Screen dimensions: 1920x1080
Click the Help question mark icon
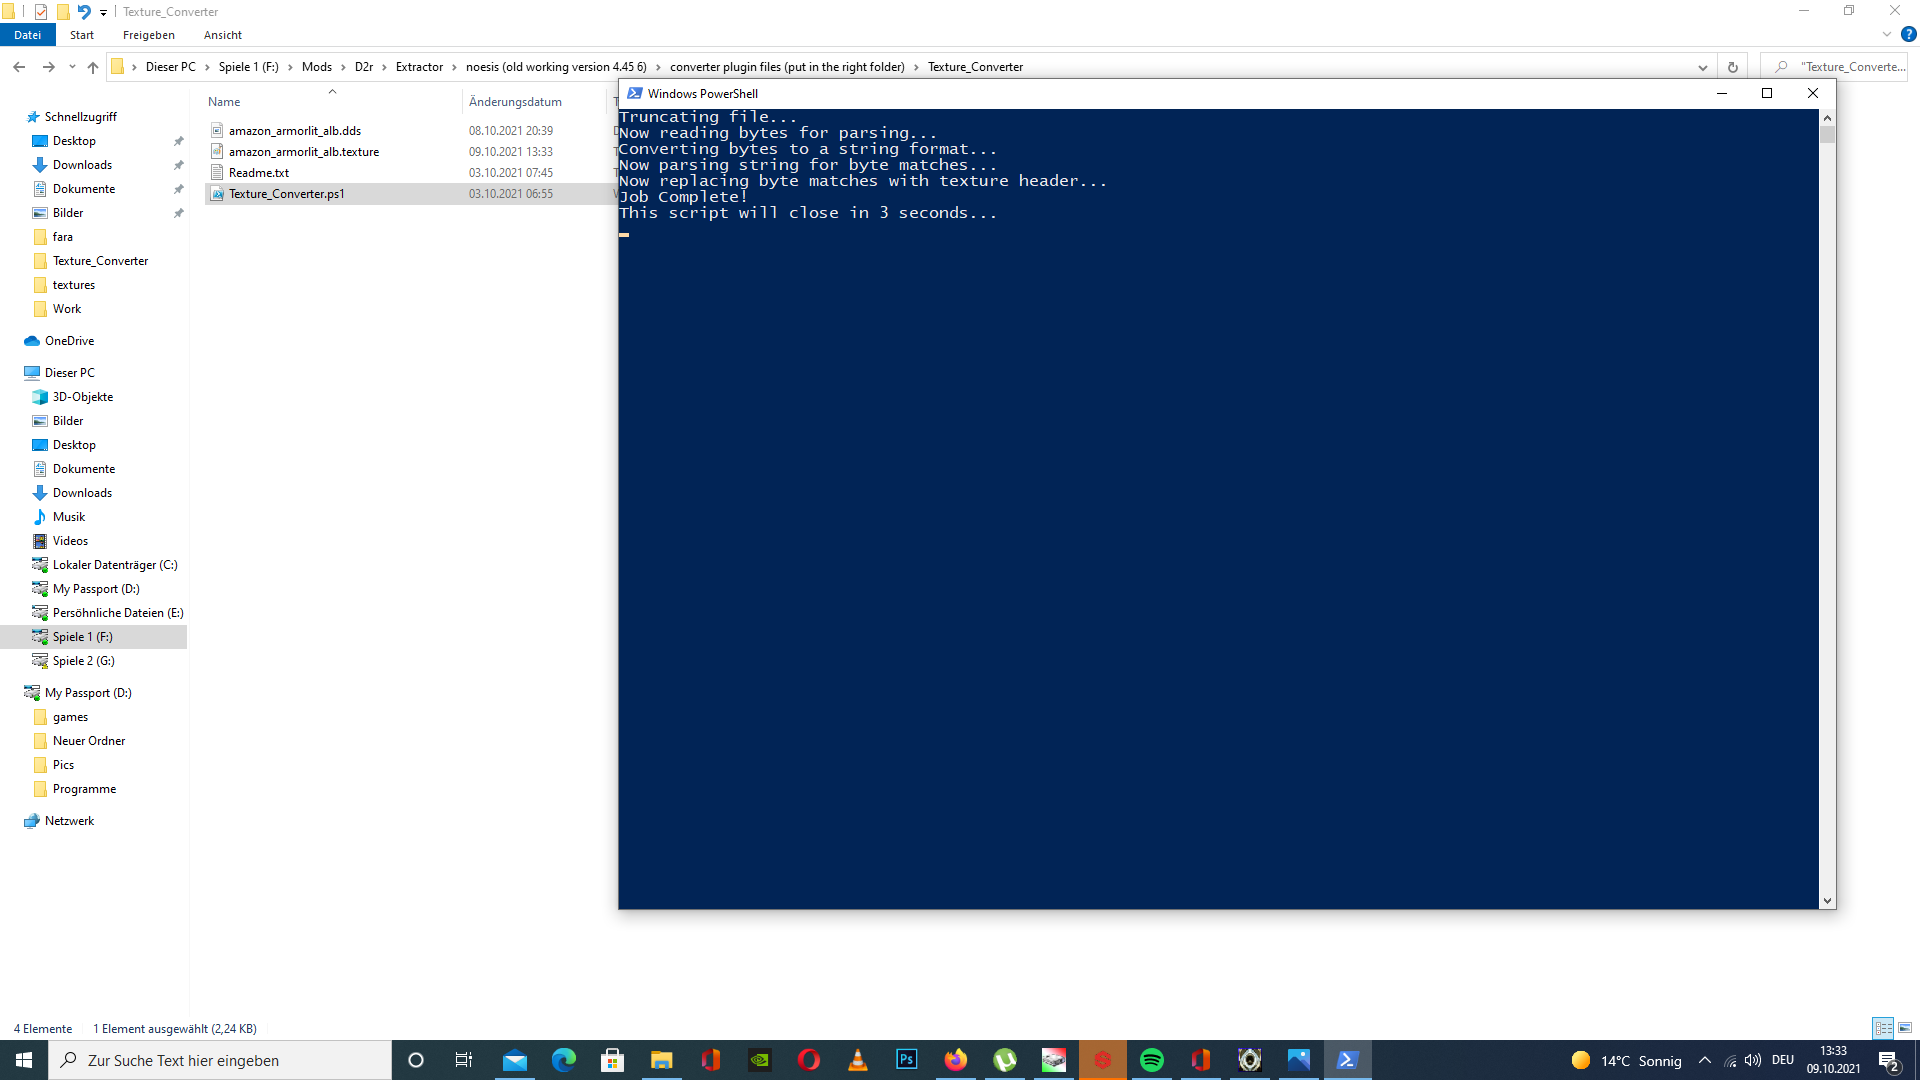click(1908, 34)
